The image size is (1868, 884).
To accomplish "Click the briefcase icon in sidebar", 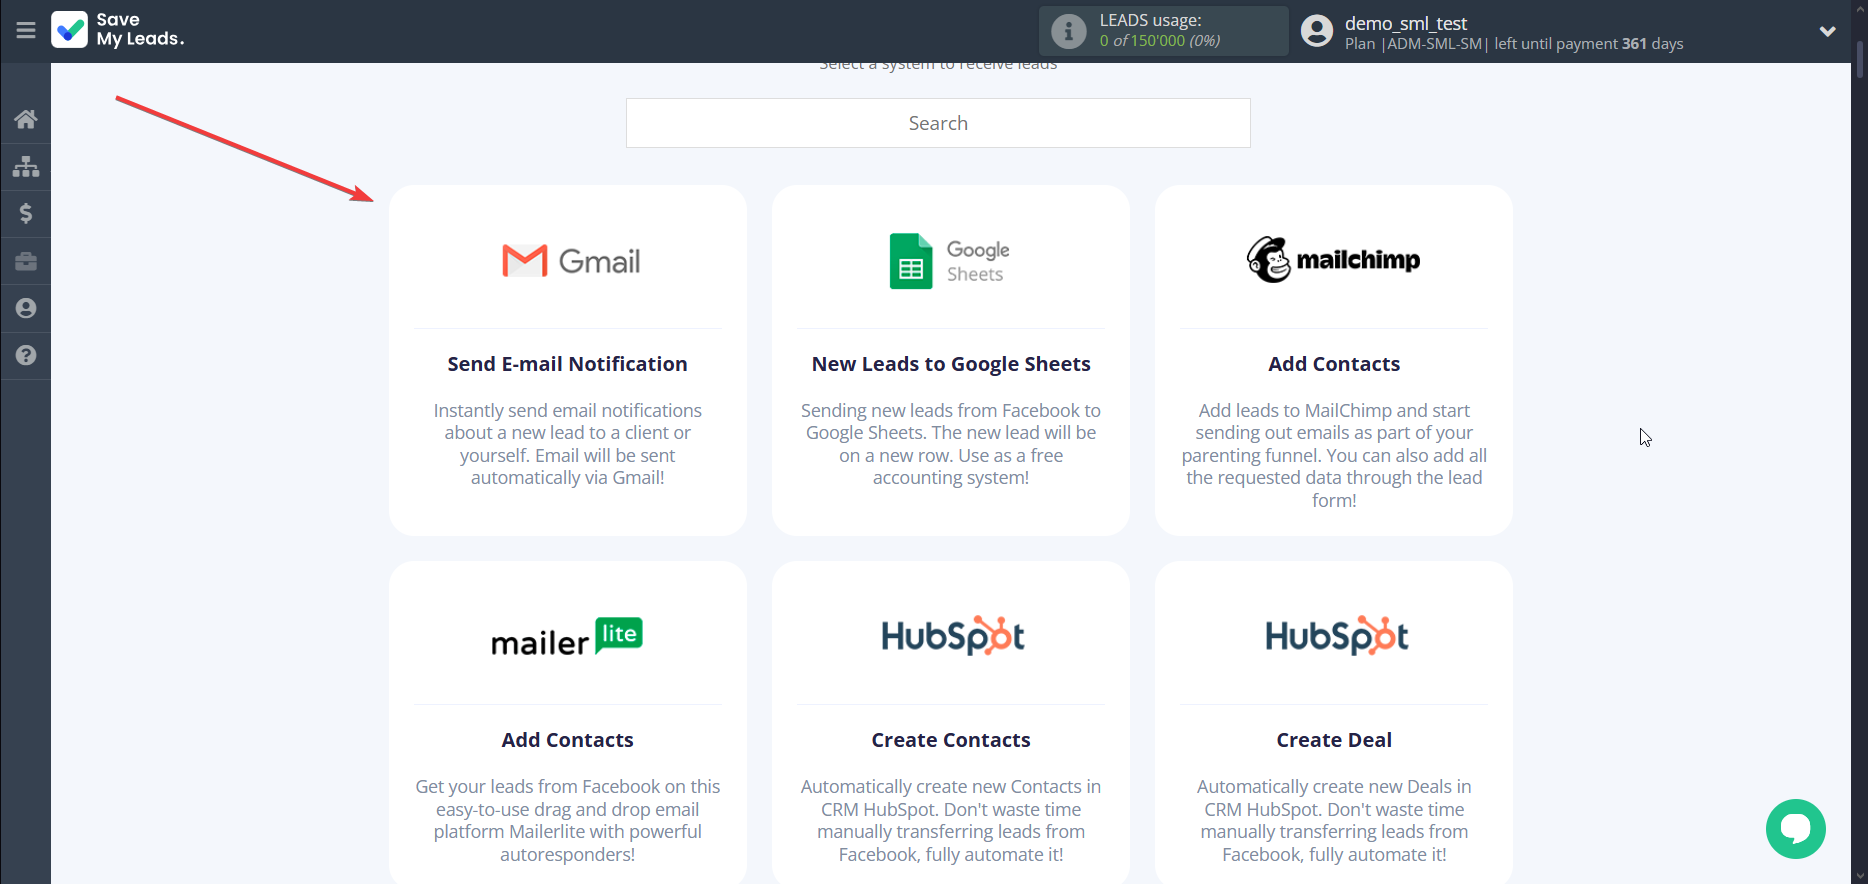I will point(26,261).
